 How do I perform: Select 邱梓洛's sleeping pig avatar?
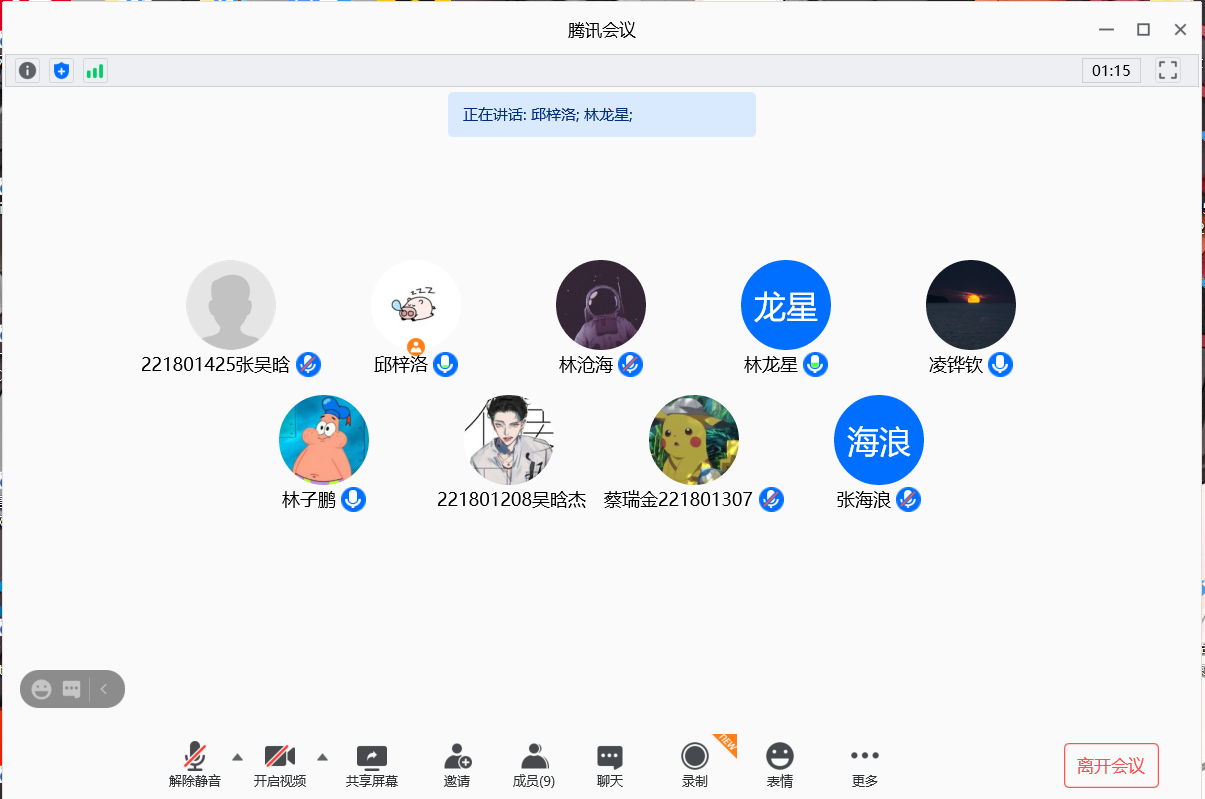pyautogui.click(x=416, y=305)
